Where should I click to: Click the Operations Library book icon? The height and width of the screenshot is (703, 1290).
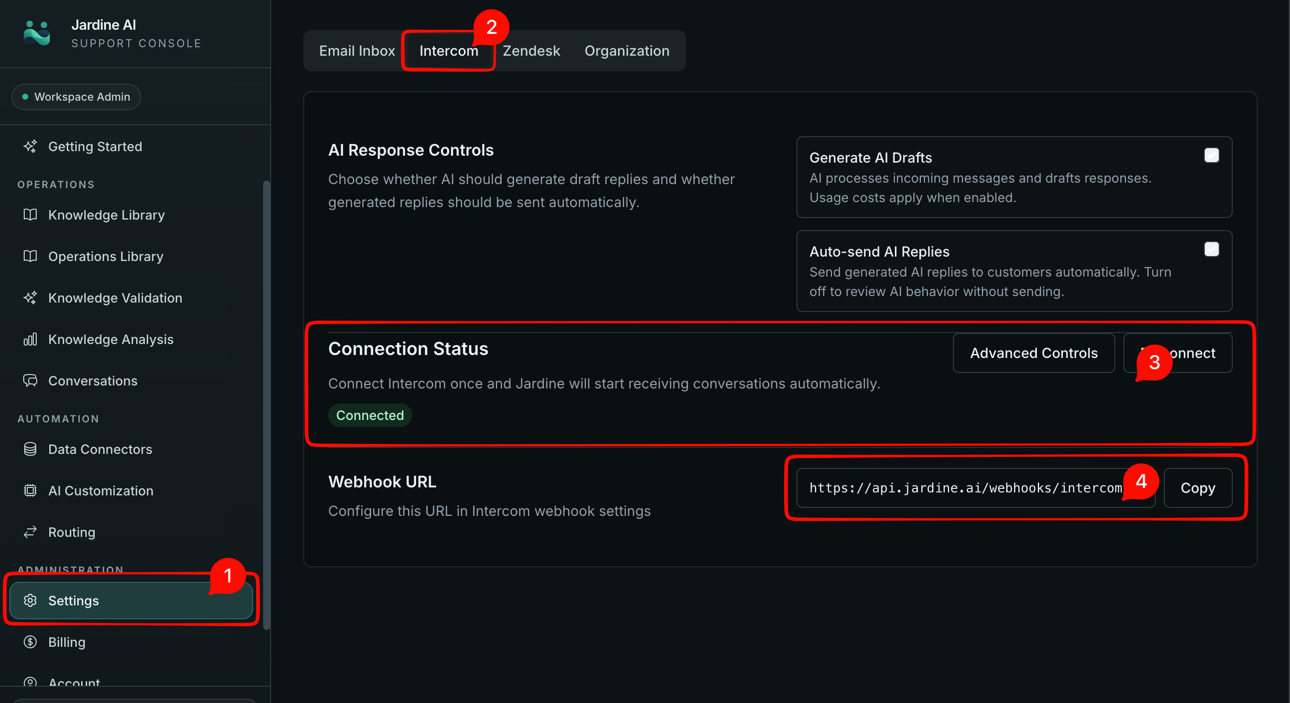[x=30, y=256]
